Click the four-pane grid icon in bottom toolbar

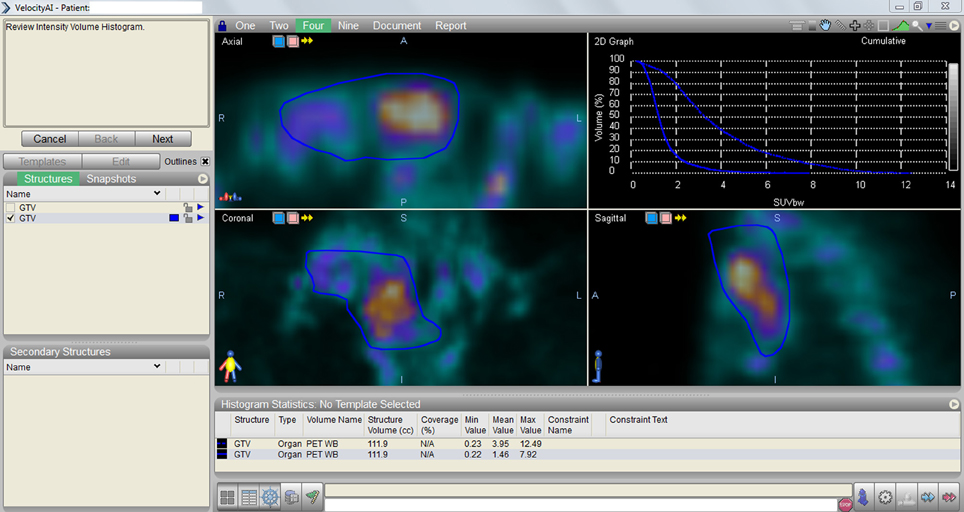click(227, 497)
